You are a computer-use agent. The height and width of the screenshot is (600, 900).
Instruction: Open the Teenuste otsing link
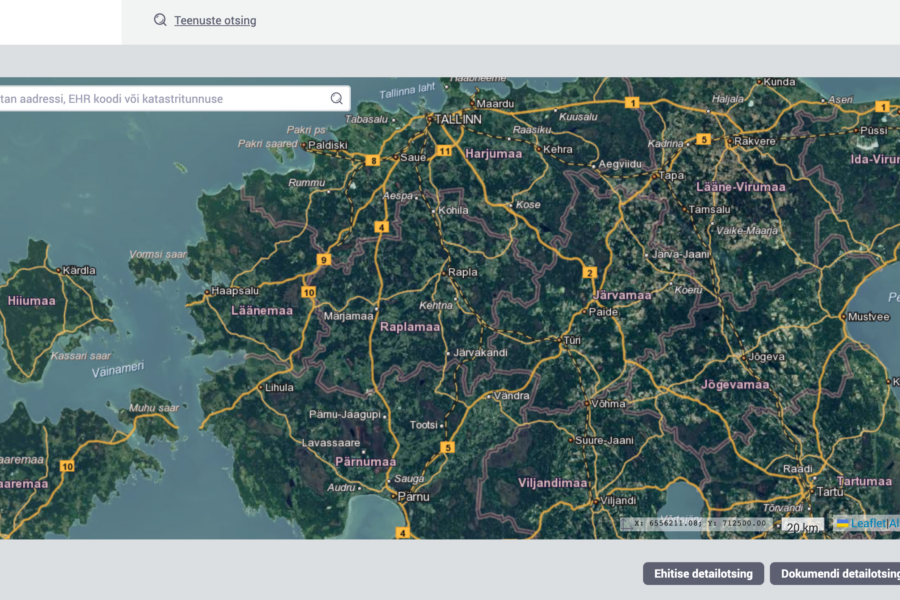pos(215,21)
